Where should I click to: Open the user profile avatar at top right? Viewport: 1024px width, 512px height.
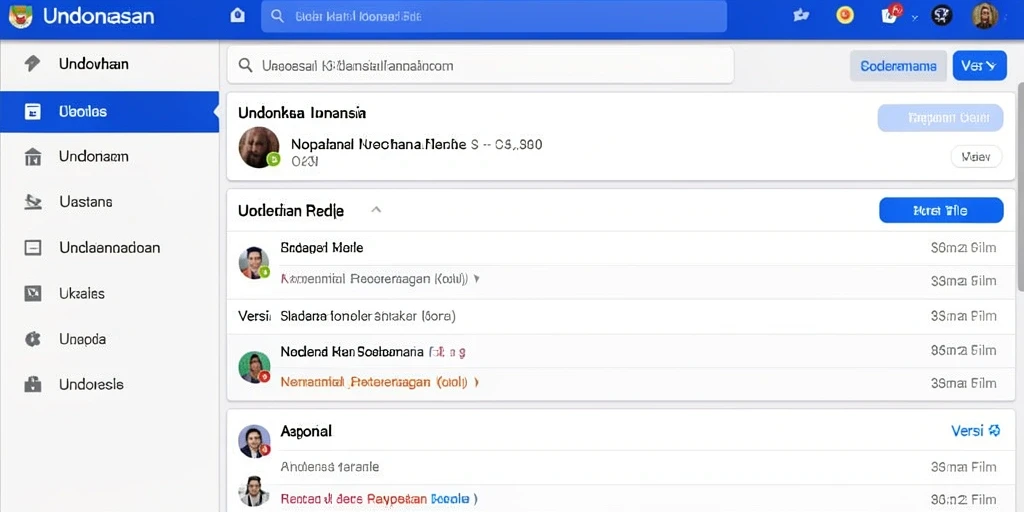click(x=985, y=16)
